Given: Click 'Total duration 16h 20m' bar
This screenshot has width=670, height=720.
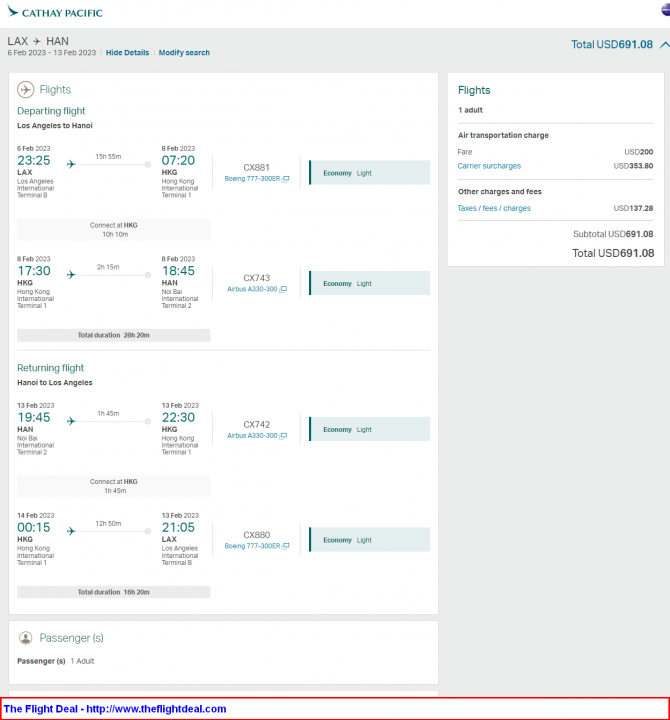Looking at the screenshot, I should coord(113,592).
